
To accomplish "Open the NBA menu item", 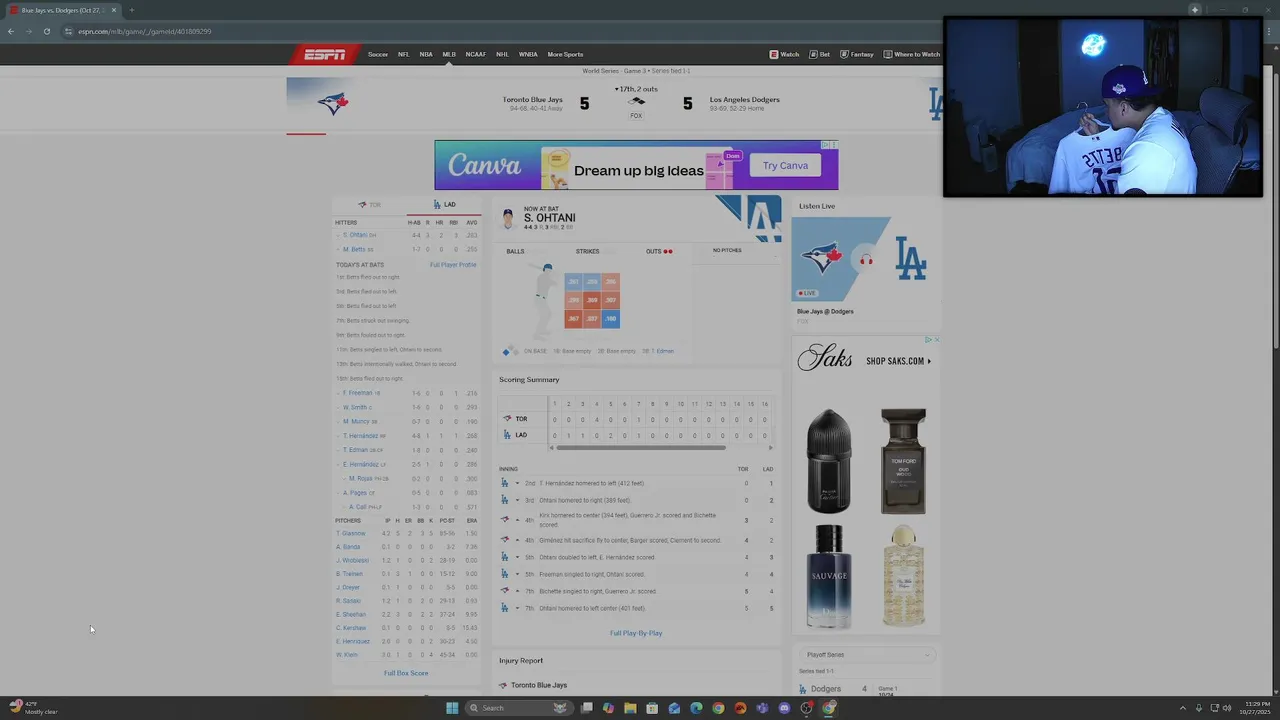I will 426,54.
